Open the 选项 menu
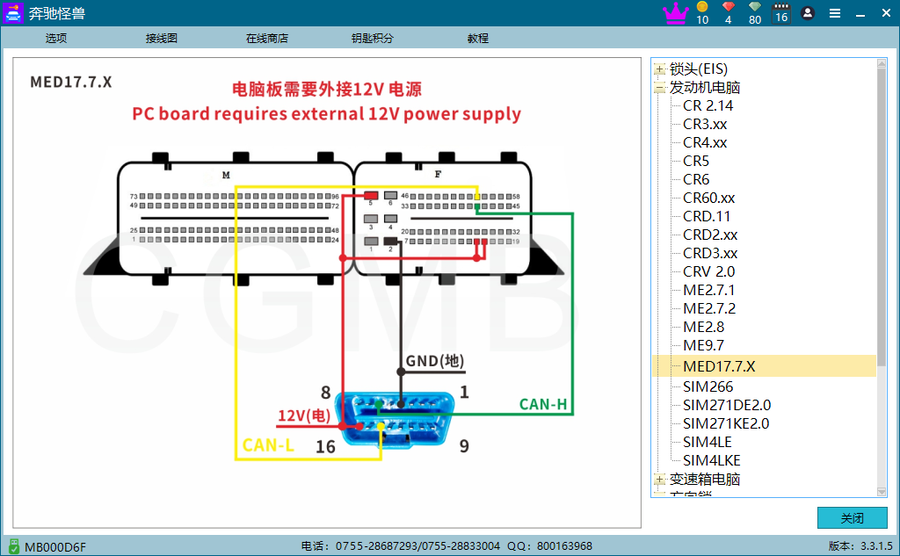This screenshot has width=900, height=556. click(56, 38)
